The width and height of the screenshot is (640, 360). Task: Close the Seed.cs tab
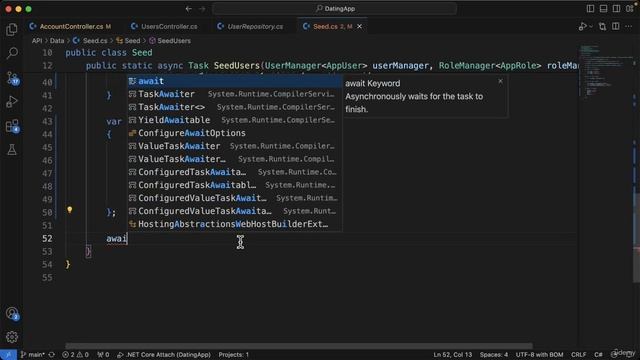360,27
